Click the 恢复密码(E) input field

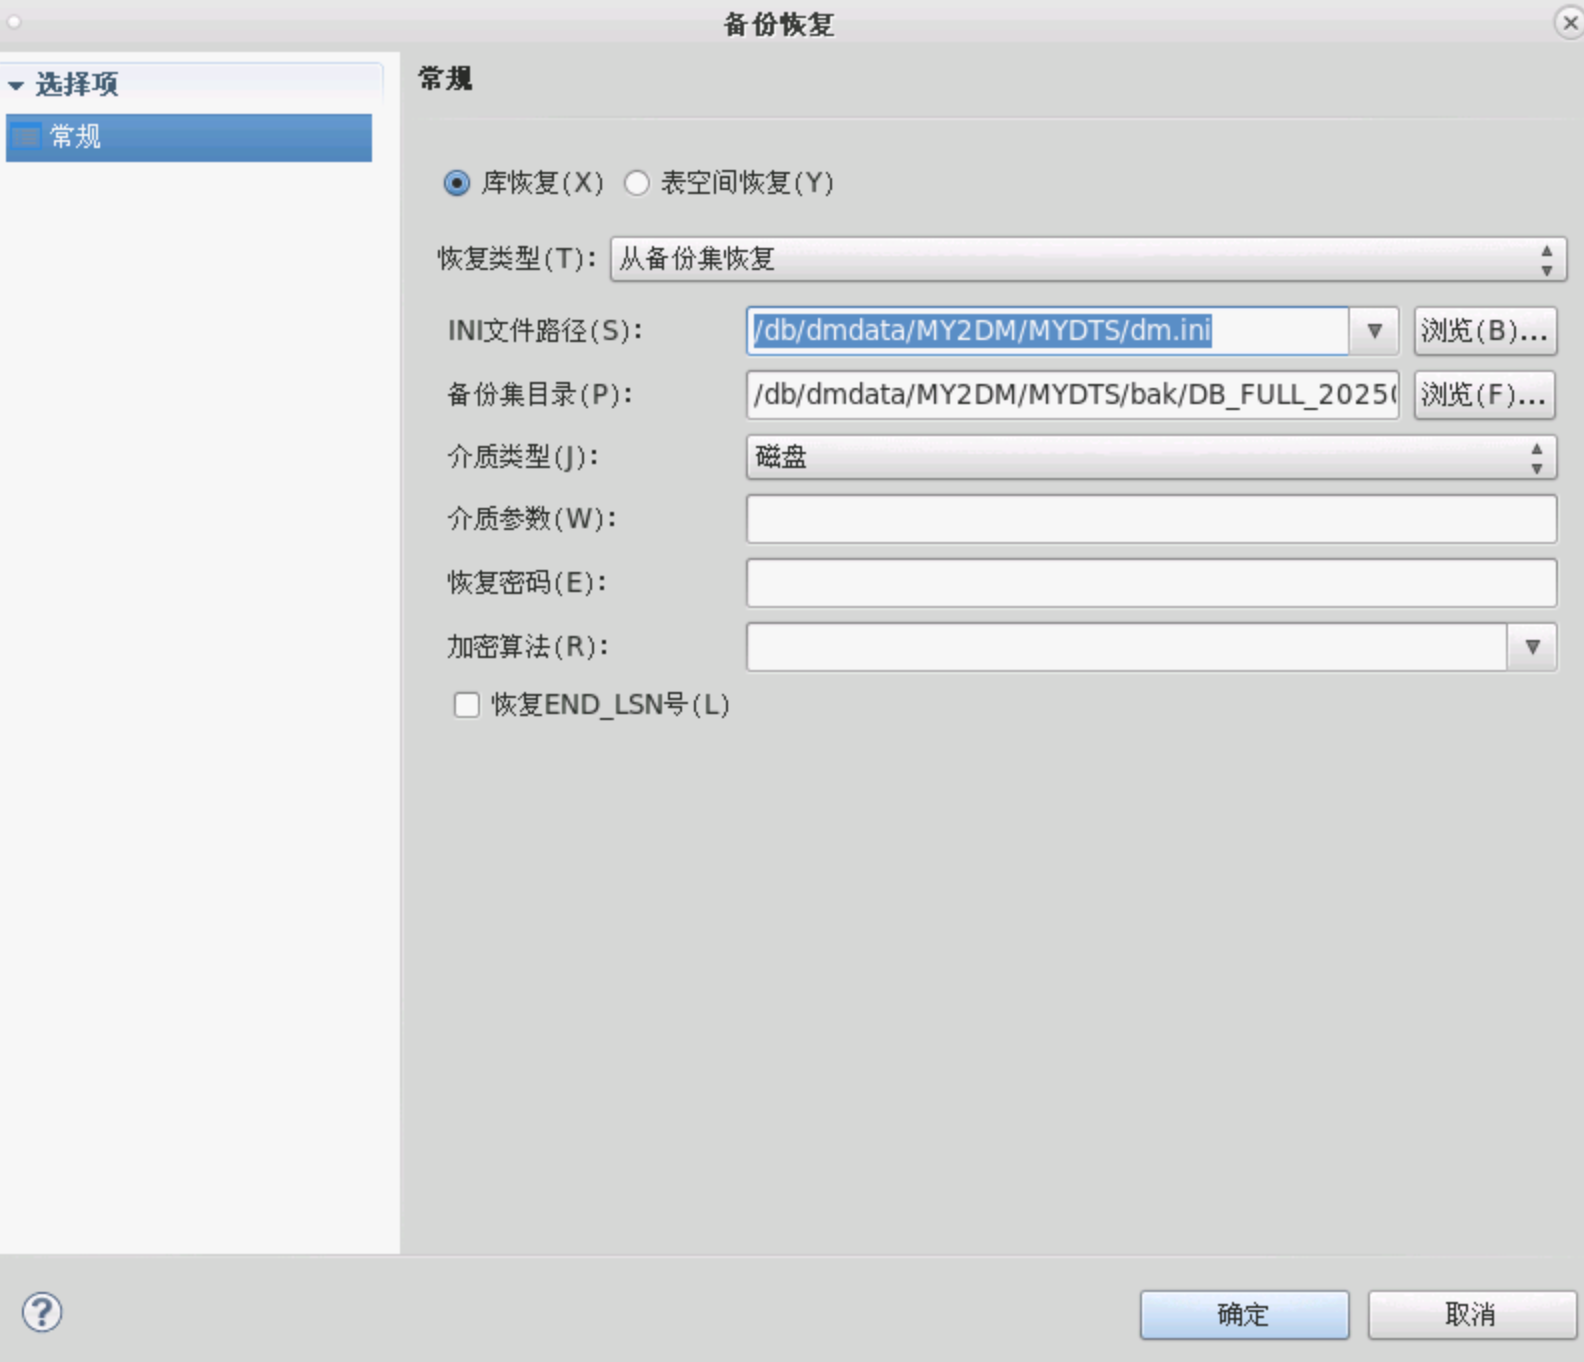(1151, 583)
